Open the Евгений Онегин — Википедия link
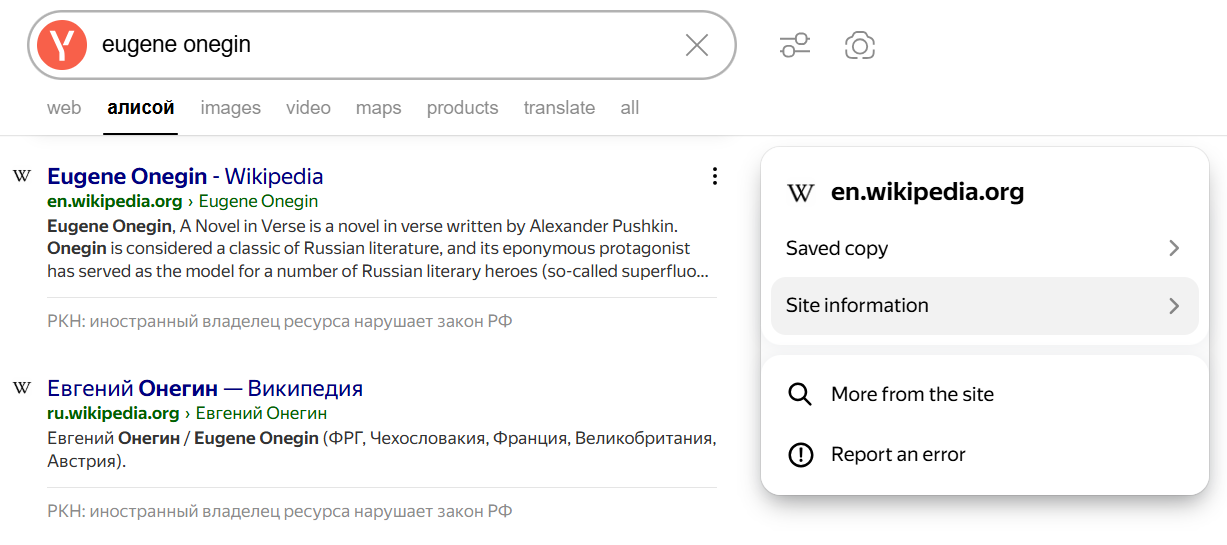 pyautogui.click(x=205, y=389)
